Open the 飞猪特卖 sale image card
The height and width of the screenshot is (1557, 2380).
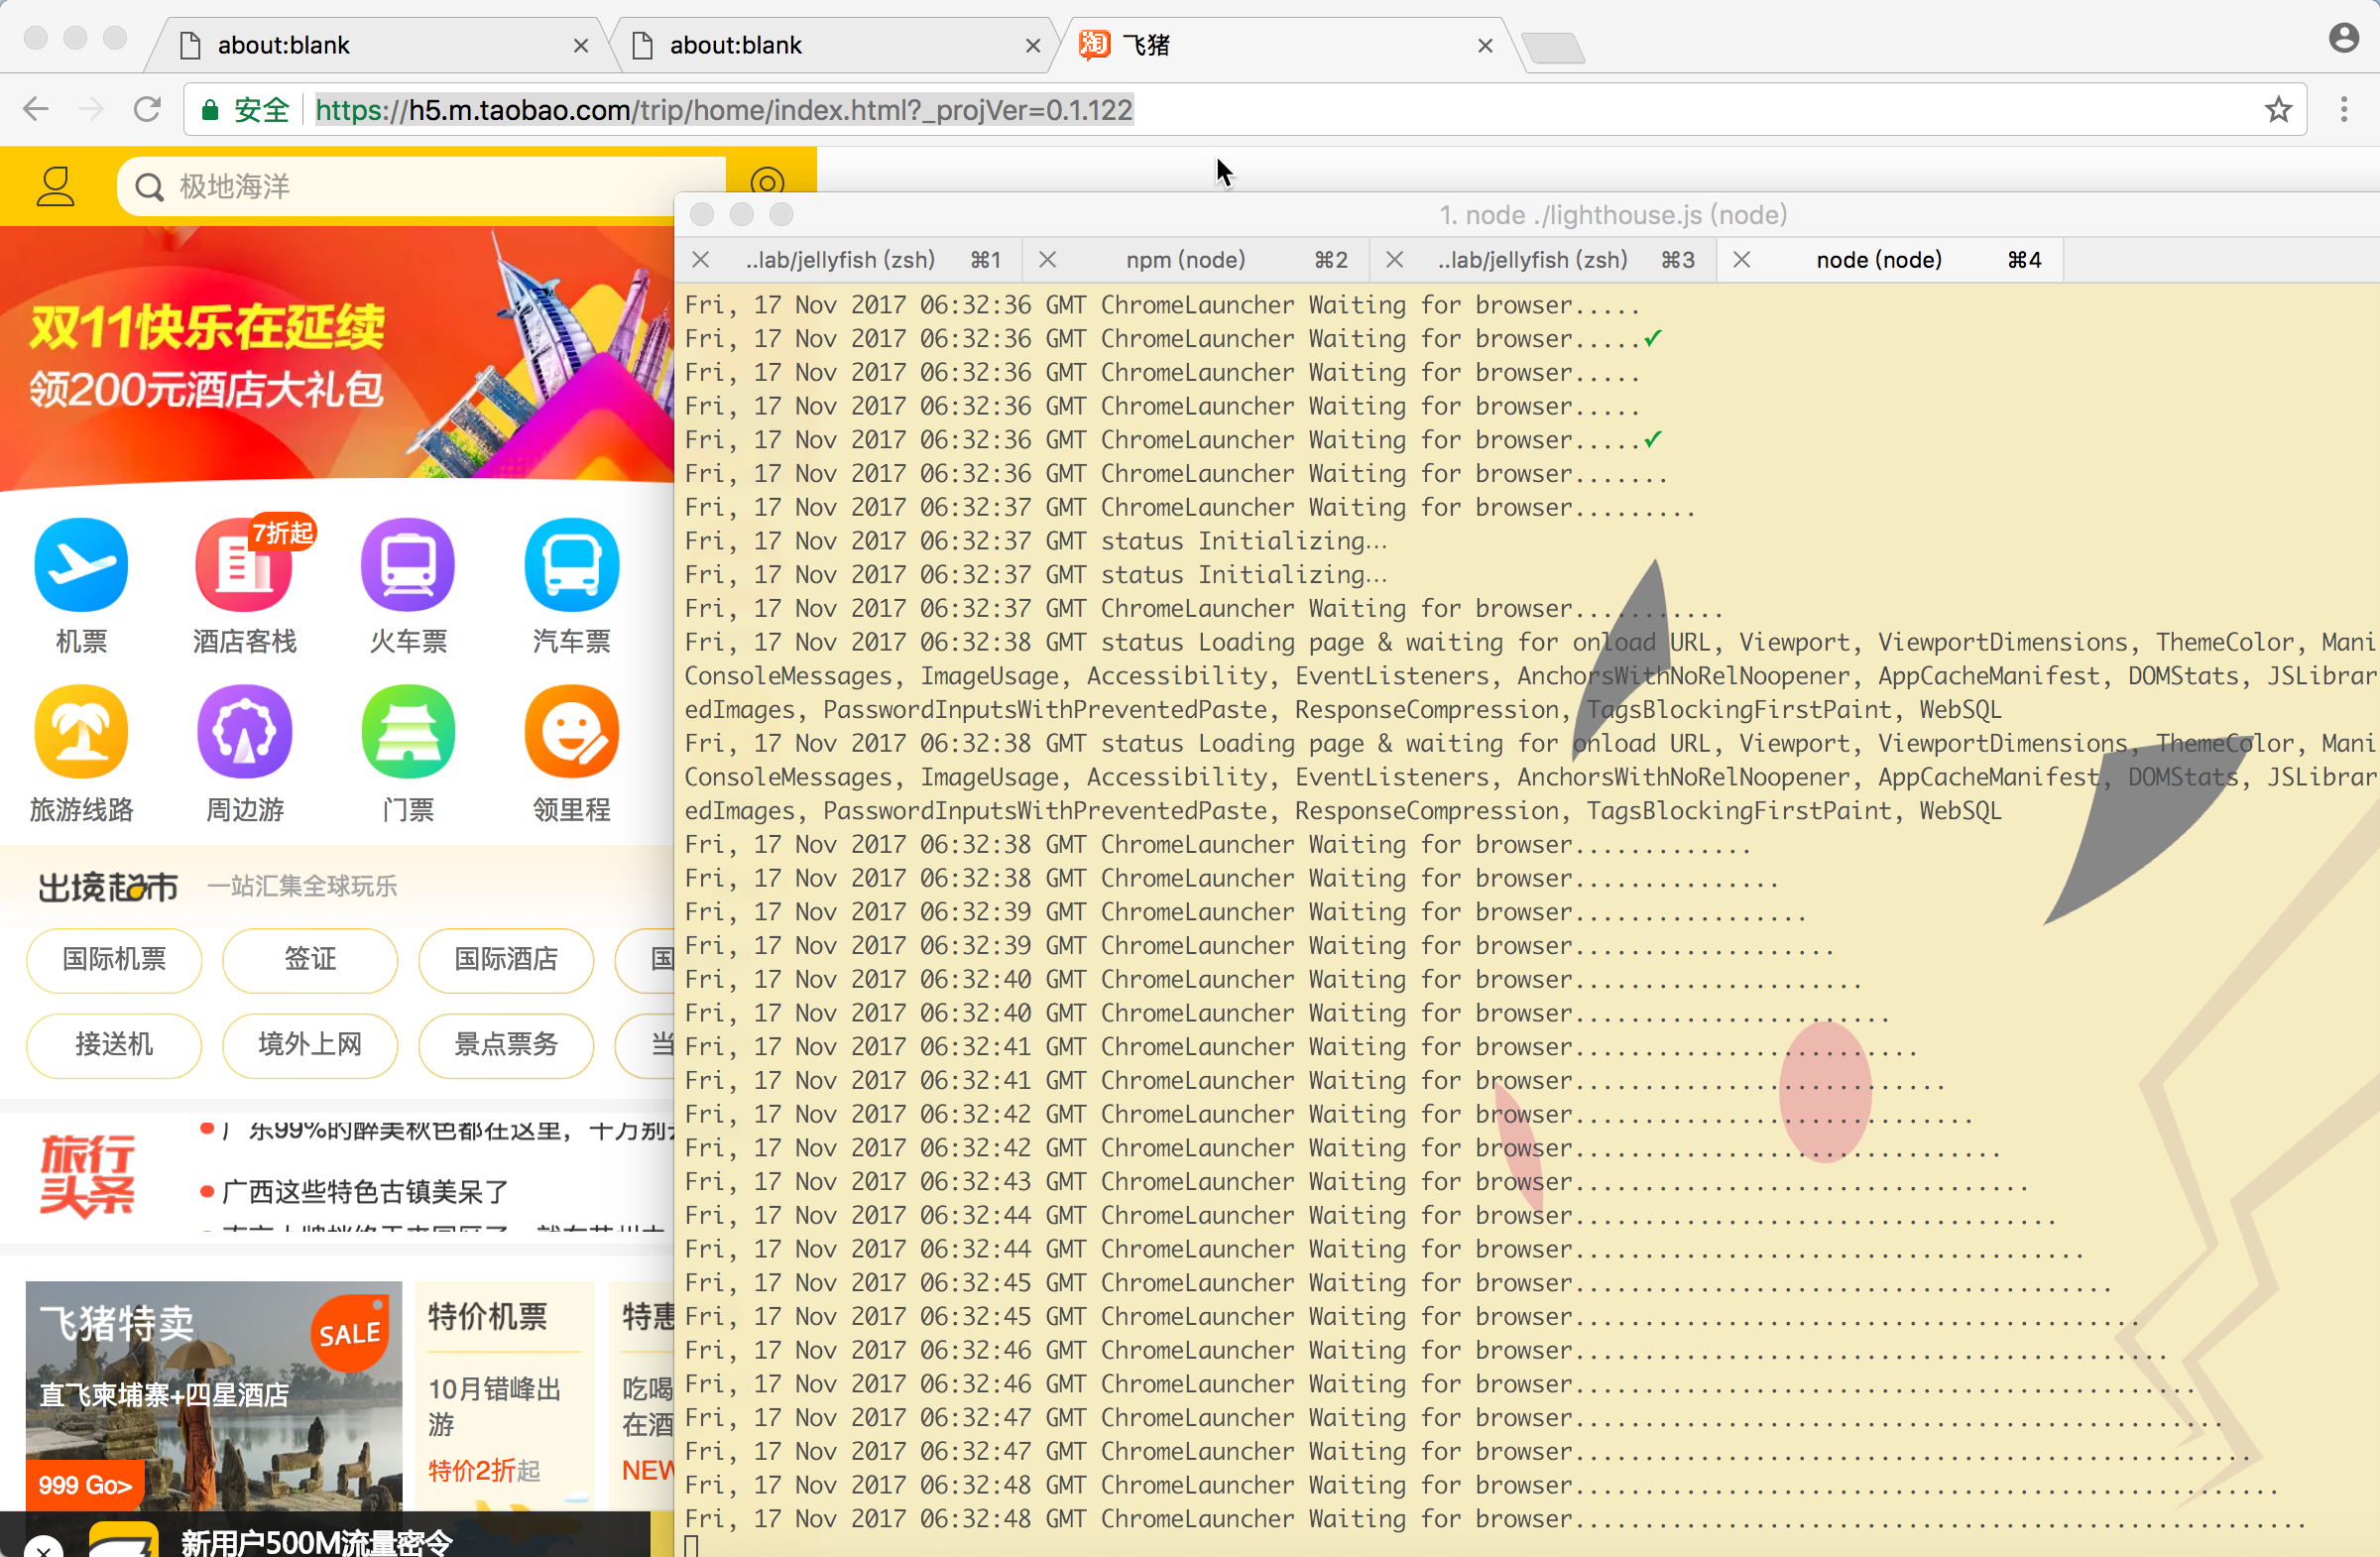(x=214, y=1395)
